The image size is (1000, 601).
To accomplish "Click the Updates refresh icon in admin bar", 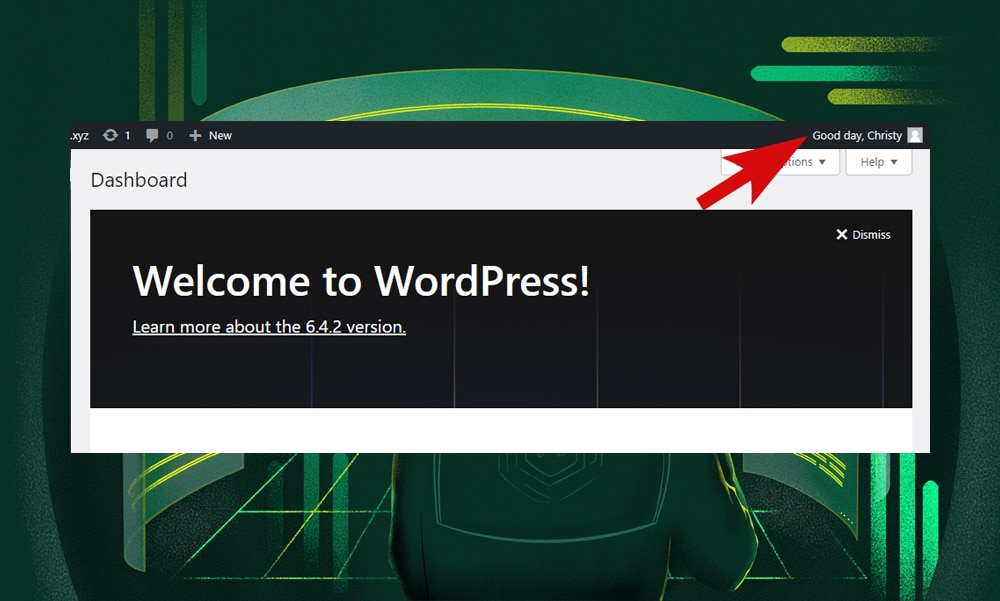I will coord(109,135).
